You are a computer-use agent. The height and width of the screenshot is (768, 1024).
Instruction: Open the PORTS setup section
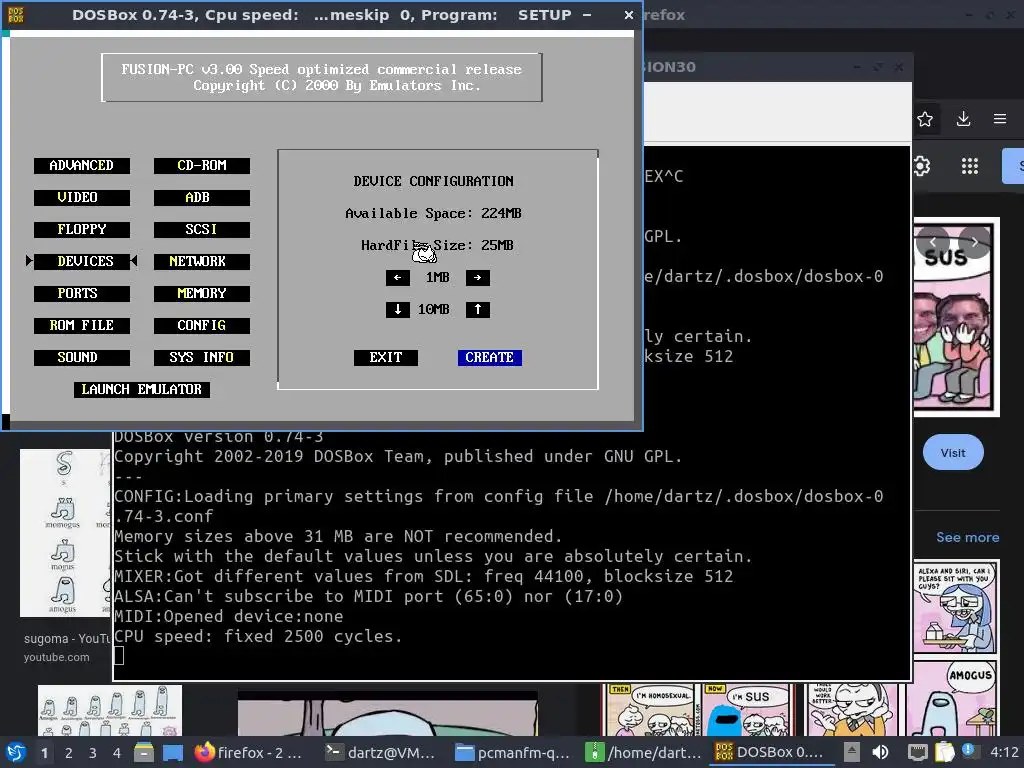coord(82,293)
